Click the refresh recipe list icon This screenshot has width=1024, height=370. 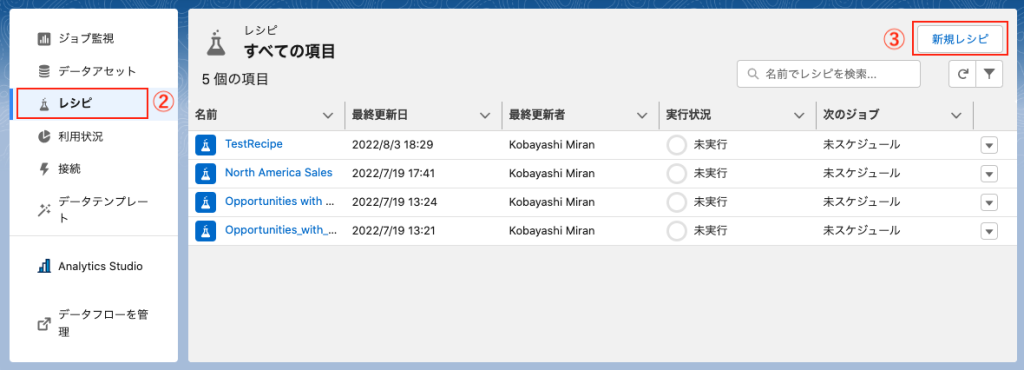(x=962, y=74)
